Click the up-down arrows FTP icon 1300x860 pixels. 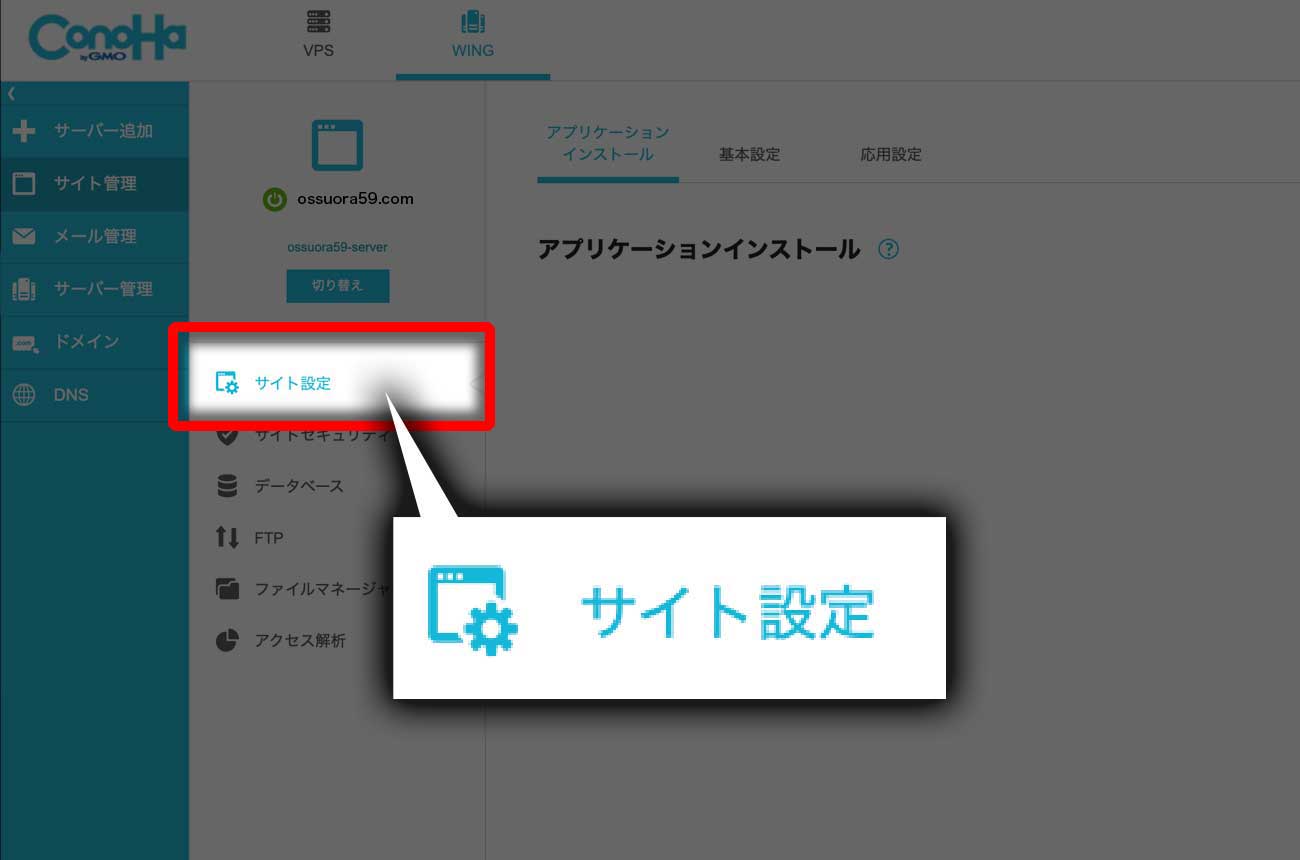coord(227,538)
